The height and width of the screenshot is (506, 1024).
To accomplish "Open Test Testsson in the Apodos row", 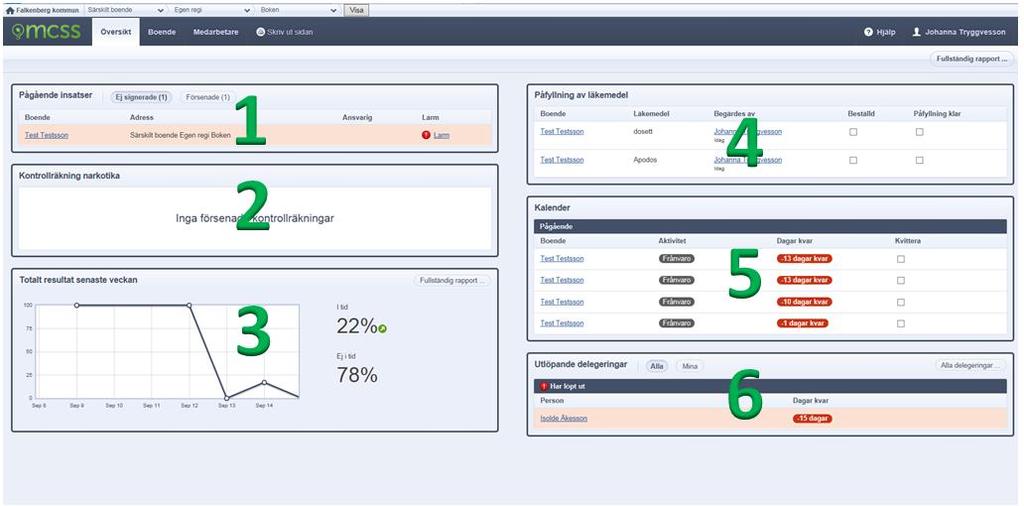I will click(x=562, y=160).
